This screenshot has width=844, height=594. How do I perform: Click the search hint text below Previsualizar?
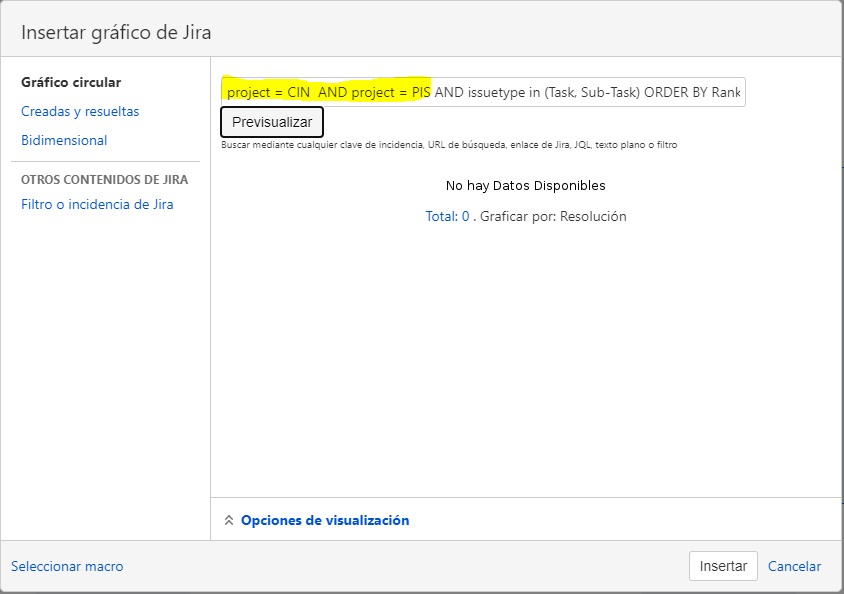(x=449, y=145)
